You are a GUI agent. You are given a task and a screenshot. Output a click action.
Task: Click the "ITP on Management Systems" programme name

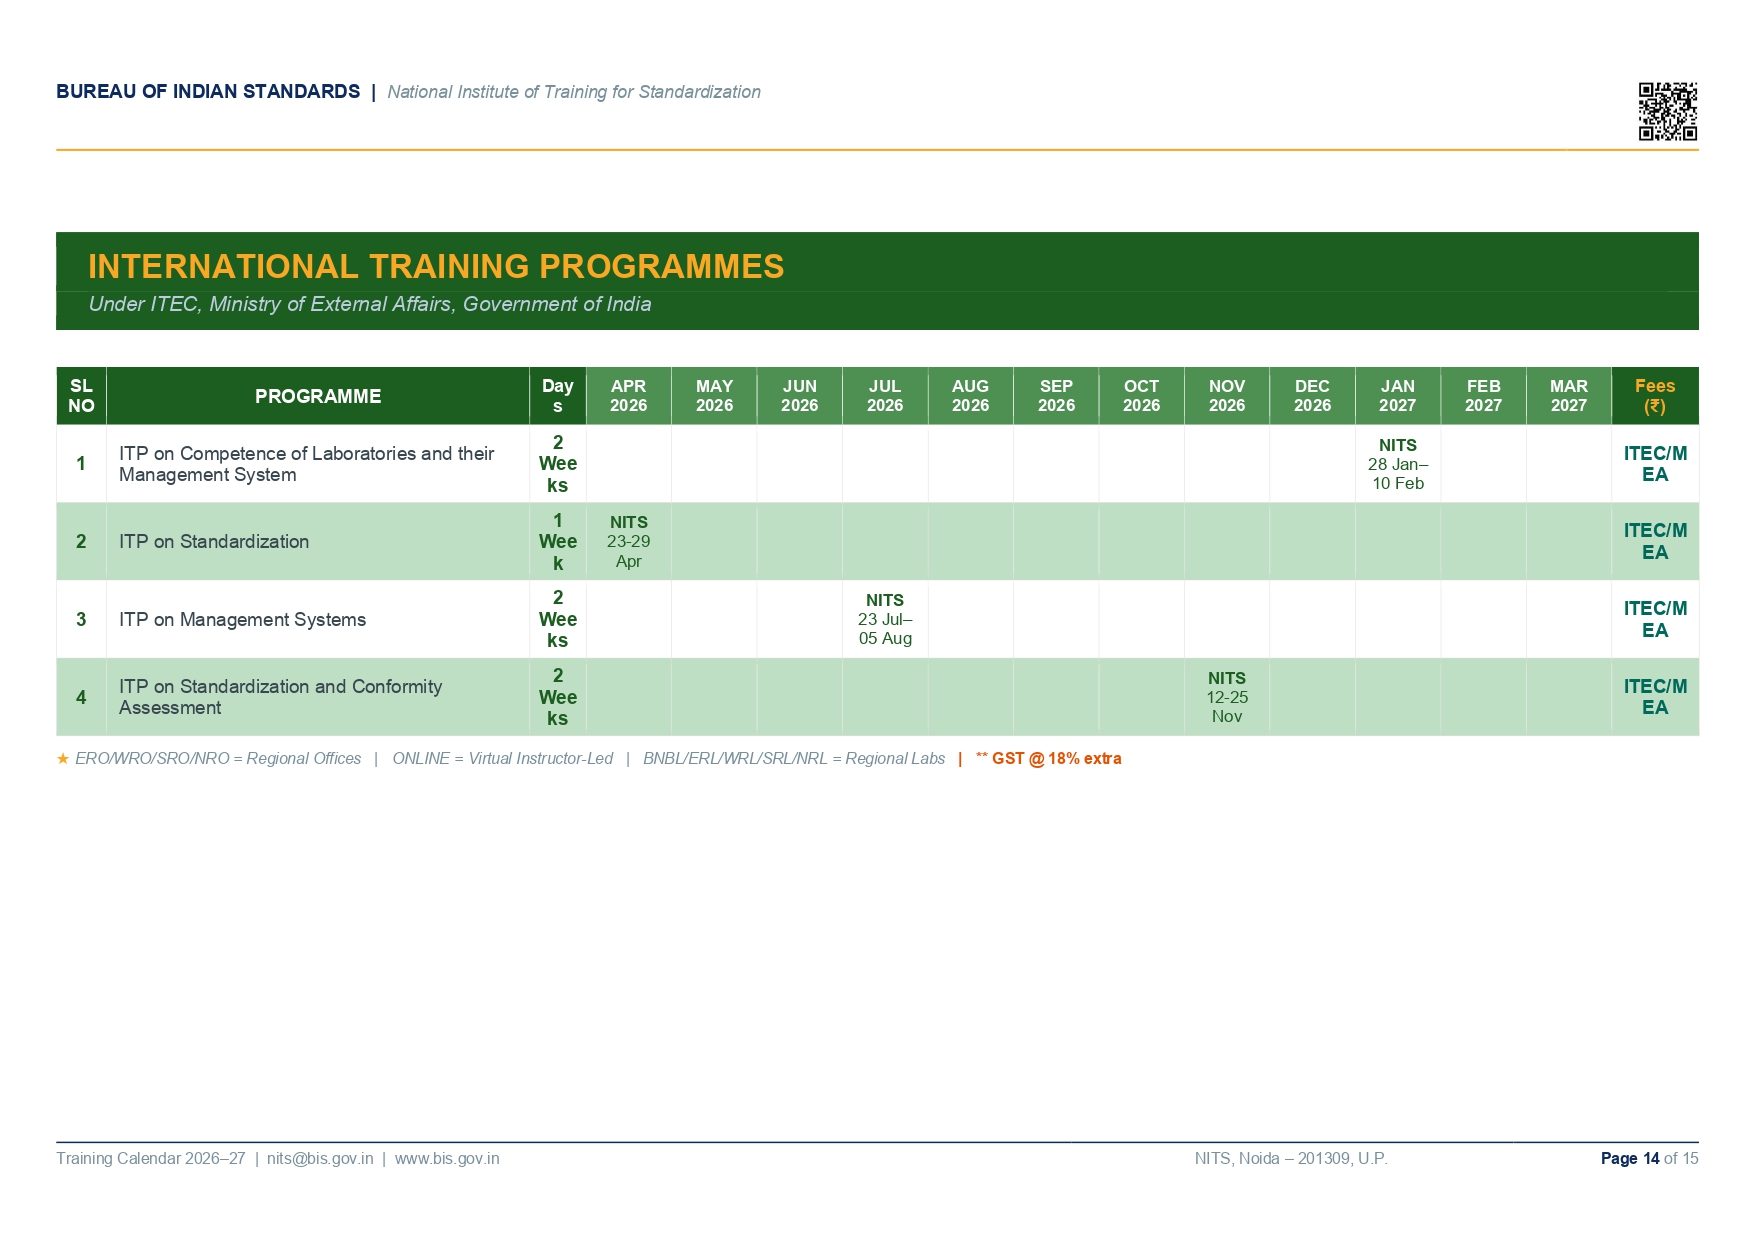coord(243,620)
